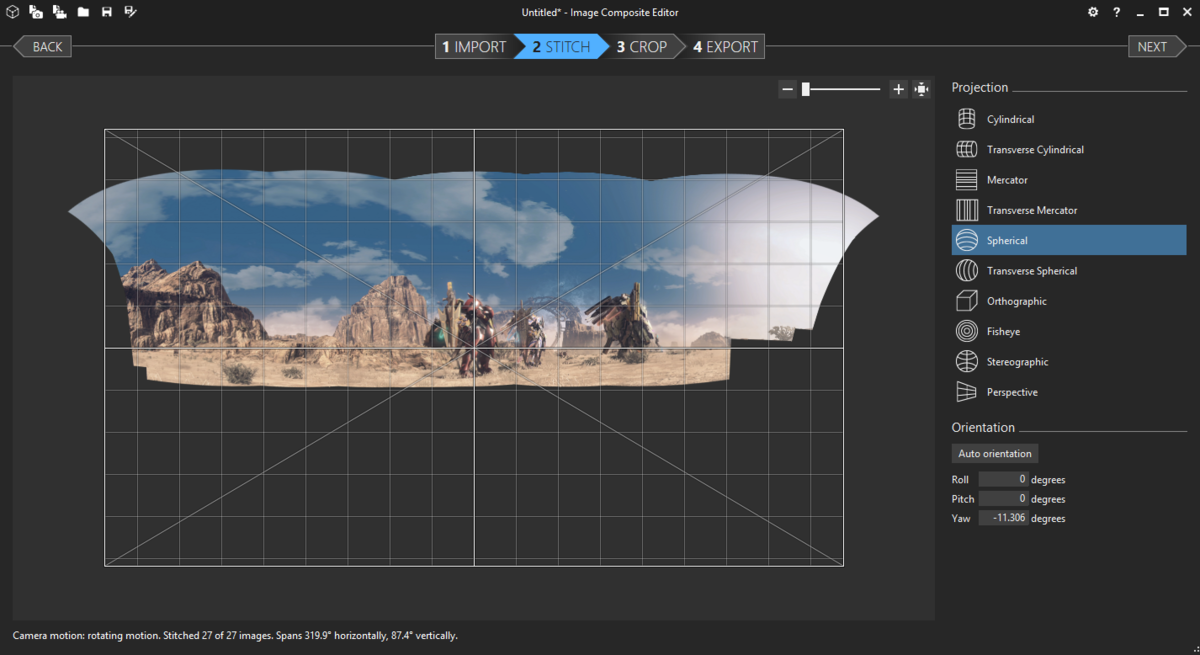Save the project with floppy icon
Viewport: 1200px width, 655px height.
pyautogui.click(x=106, y=12)
